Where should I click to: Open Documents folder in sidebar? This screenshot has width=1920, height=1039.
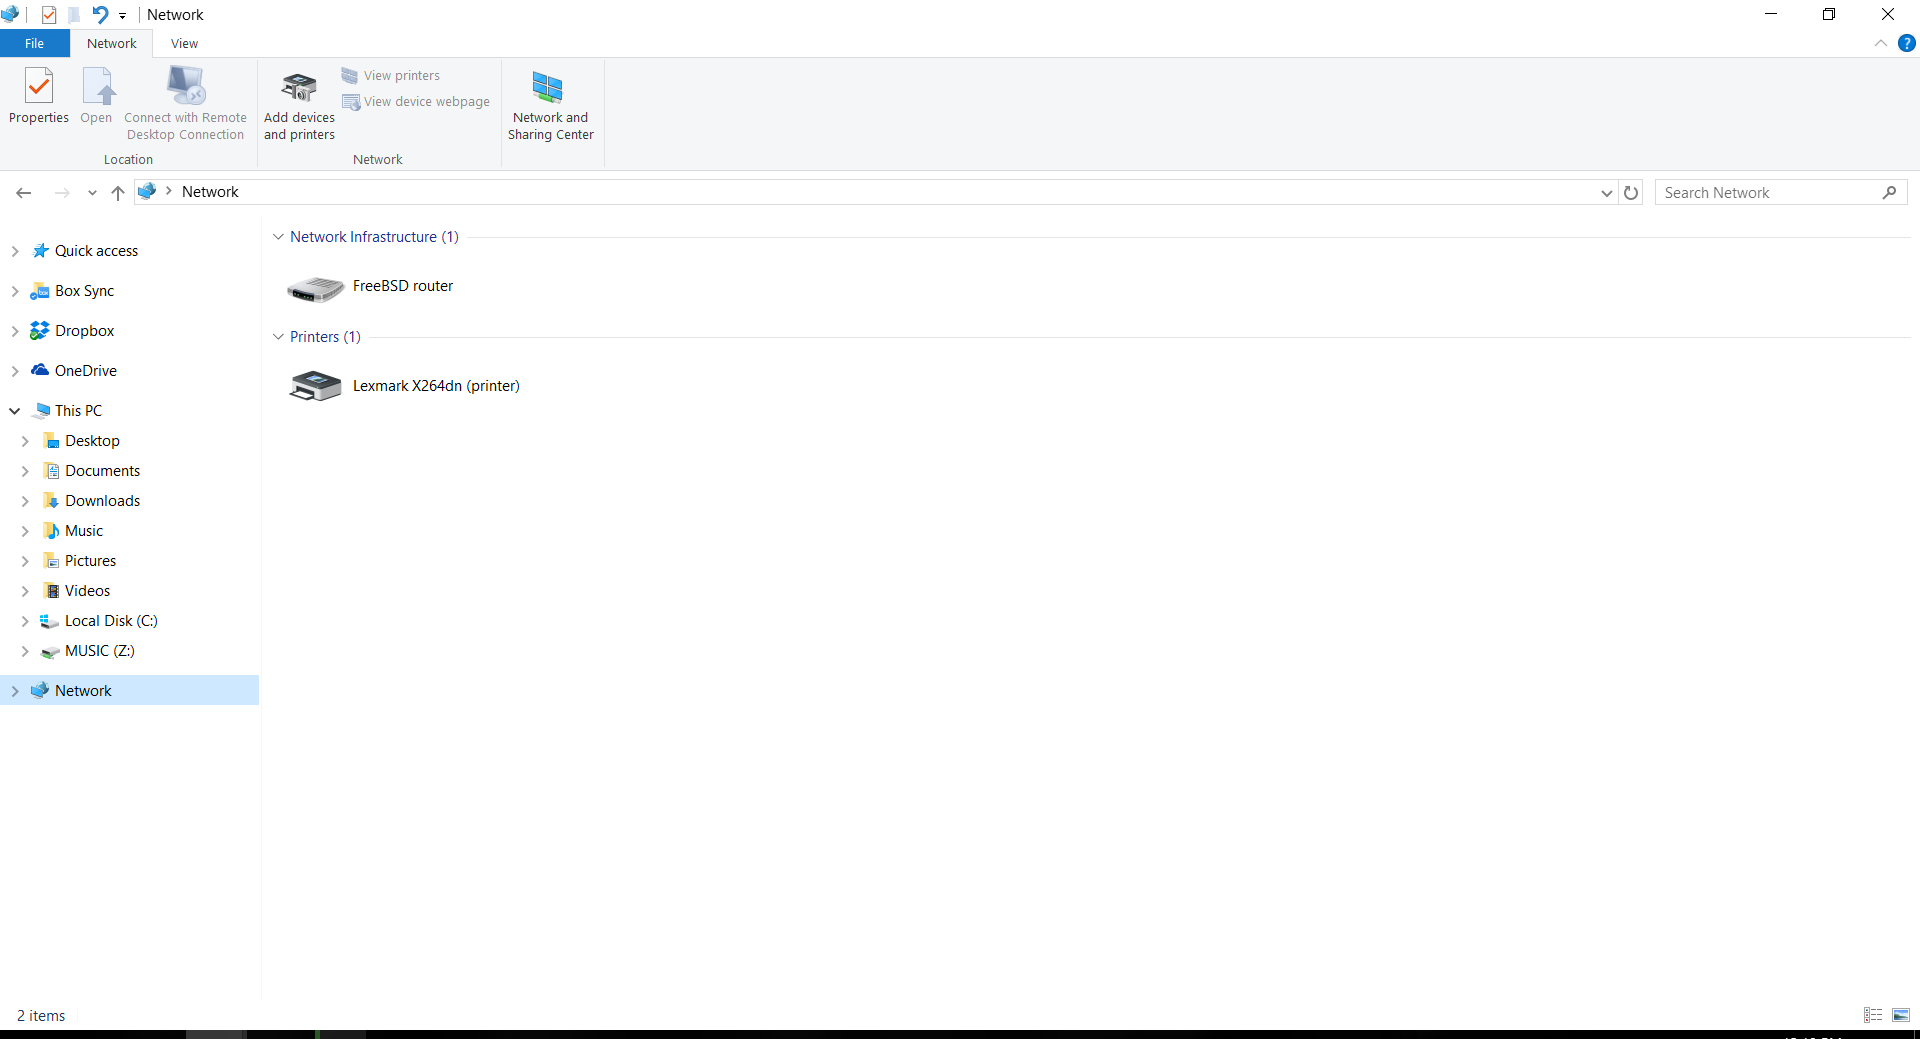(102, 471)
